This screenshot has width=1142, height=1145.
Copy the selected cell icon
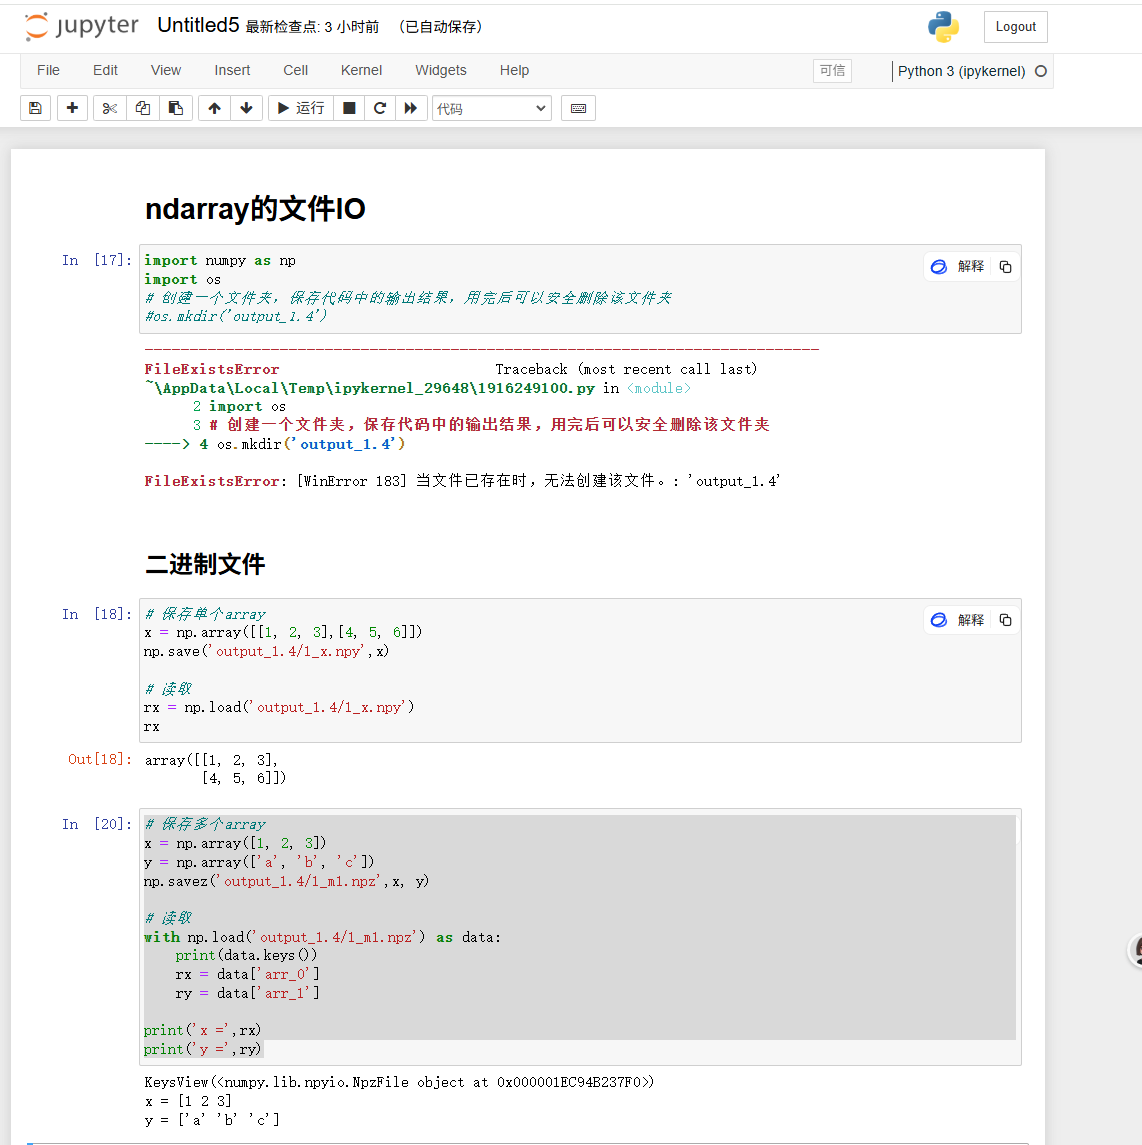[x=142, y=108]
